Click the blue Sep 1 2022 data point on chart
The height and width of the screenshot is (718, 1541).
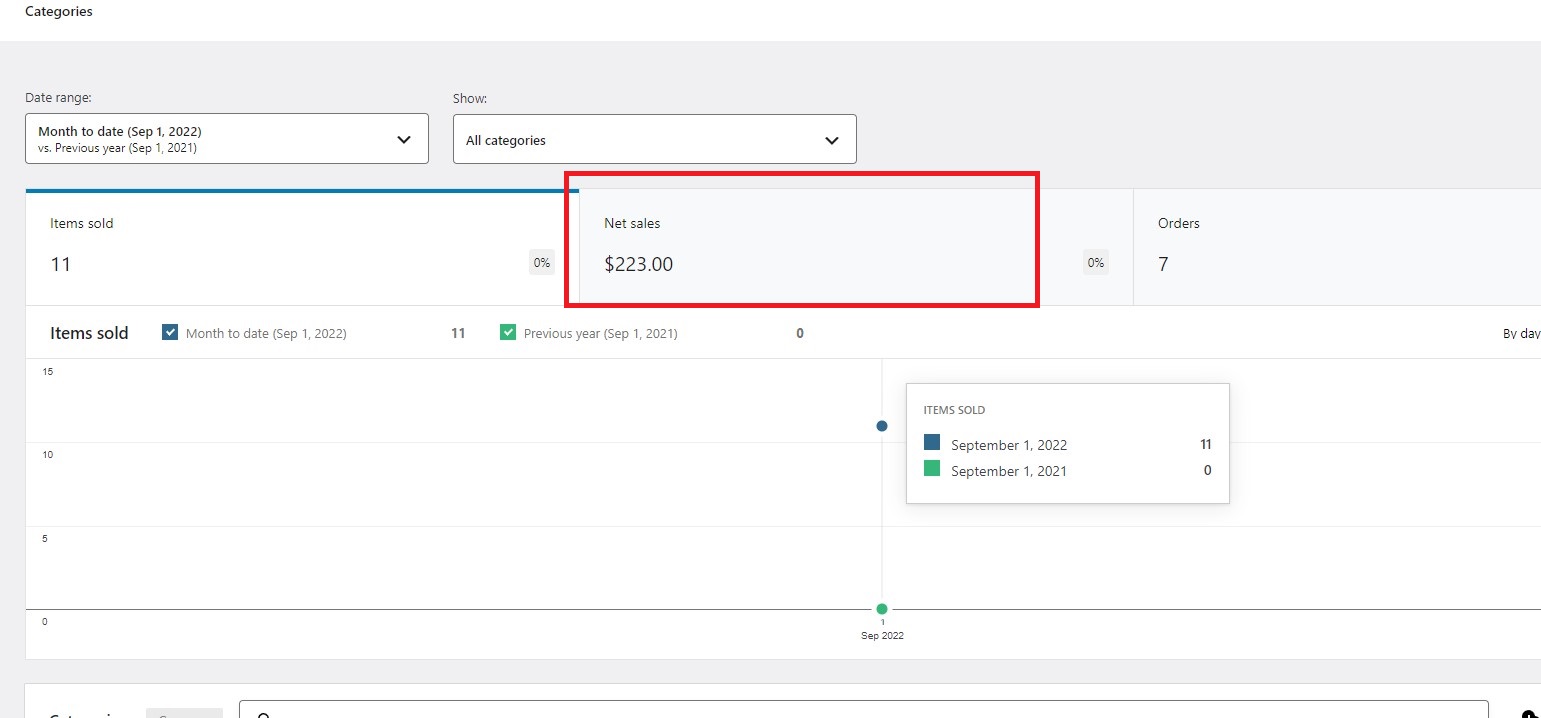tap(881, 426)
